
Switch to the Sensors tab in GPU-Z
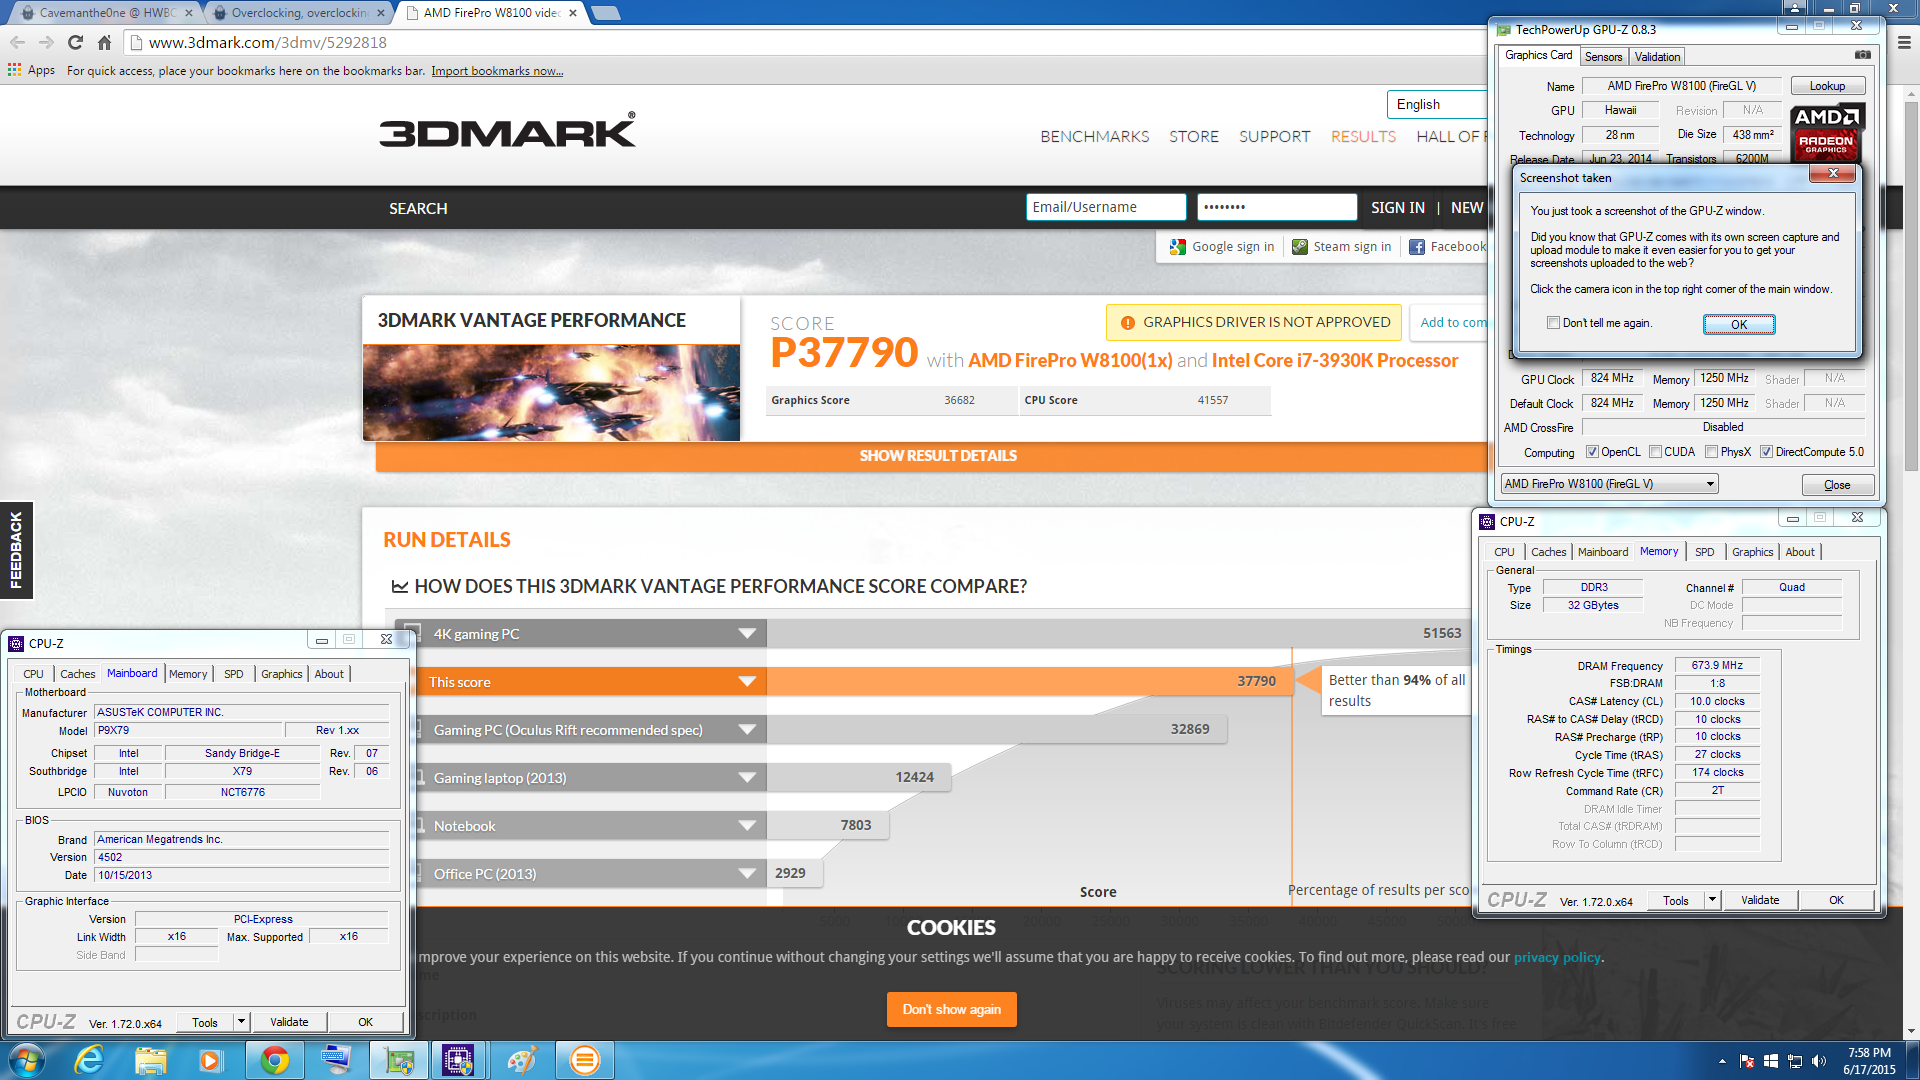[x=1603, y=57]
